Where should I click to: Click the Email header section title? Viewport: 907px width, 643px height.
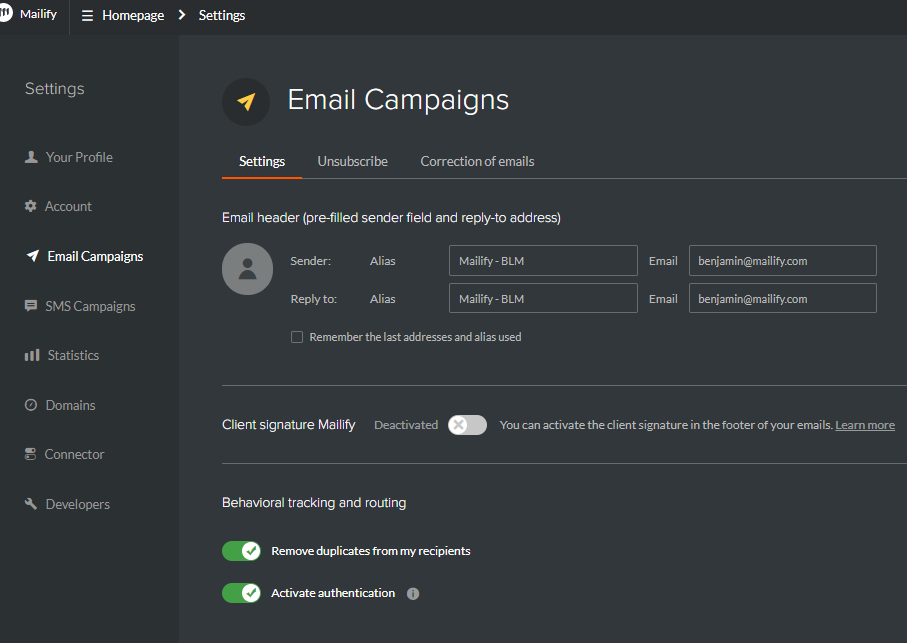[x=391, y=218]
